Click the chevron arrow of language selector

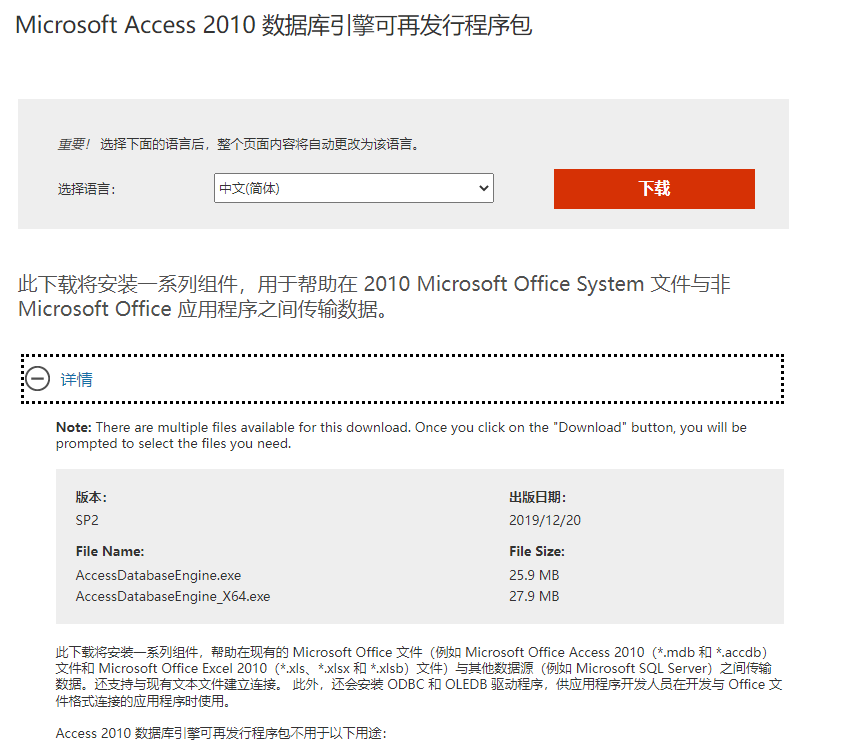tap(484, 188)
